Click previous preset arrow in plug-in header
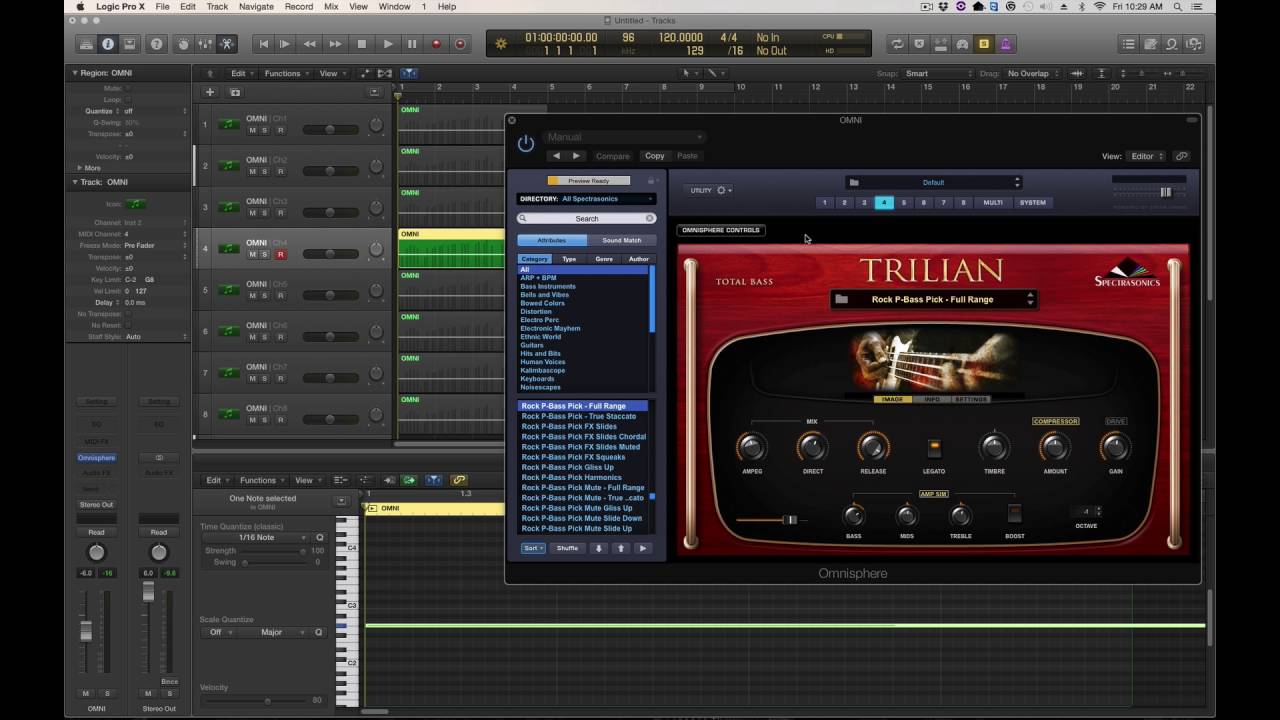This screenshot has height=720, width=1280. pos(557,156)
